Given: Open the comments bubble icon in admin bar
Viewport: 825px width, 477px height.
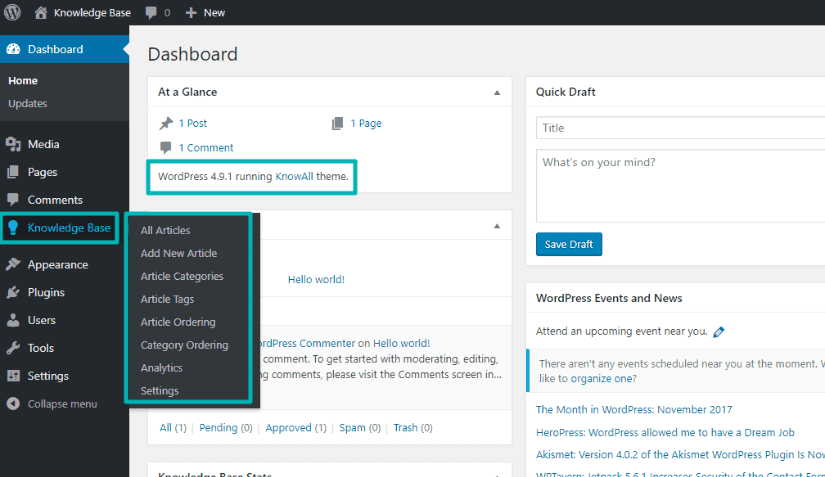Looking at the screenshot, I should click(x=152, y=13).
